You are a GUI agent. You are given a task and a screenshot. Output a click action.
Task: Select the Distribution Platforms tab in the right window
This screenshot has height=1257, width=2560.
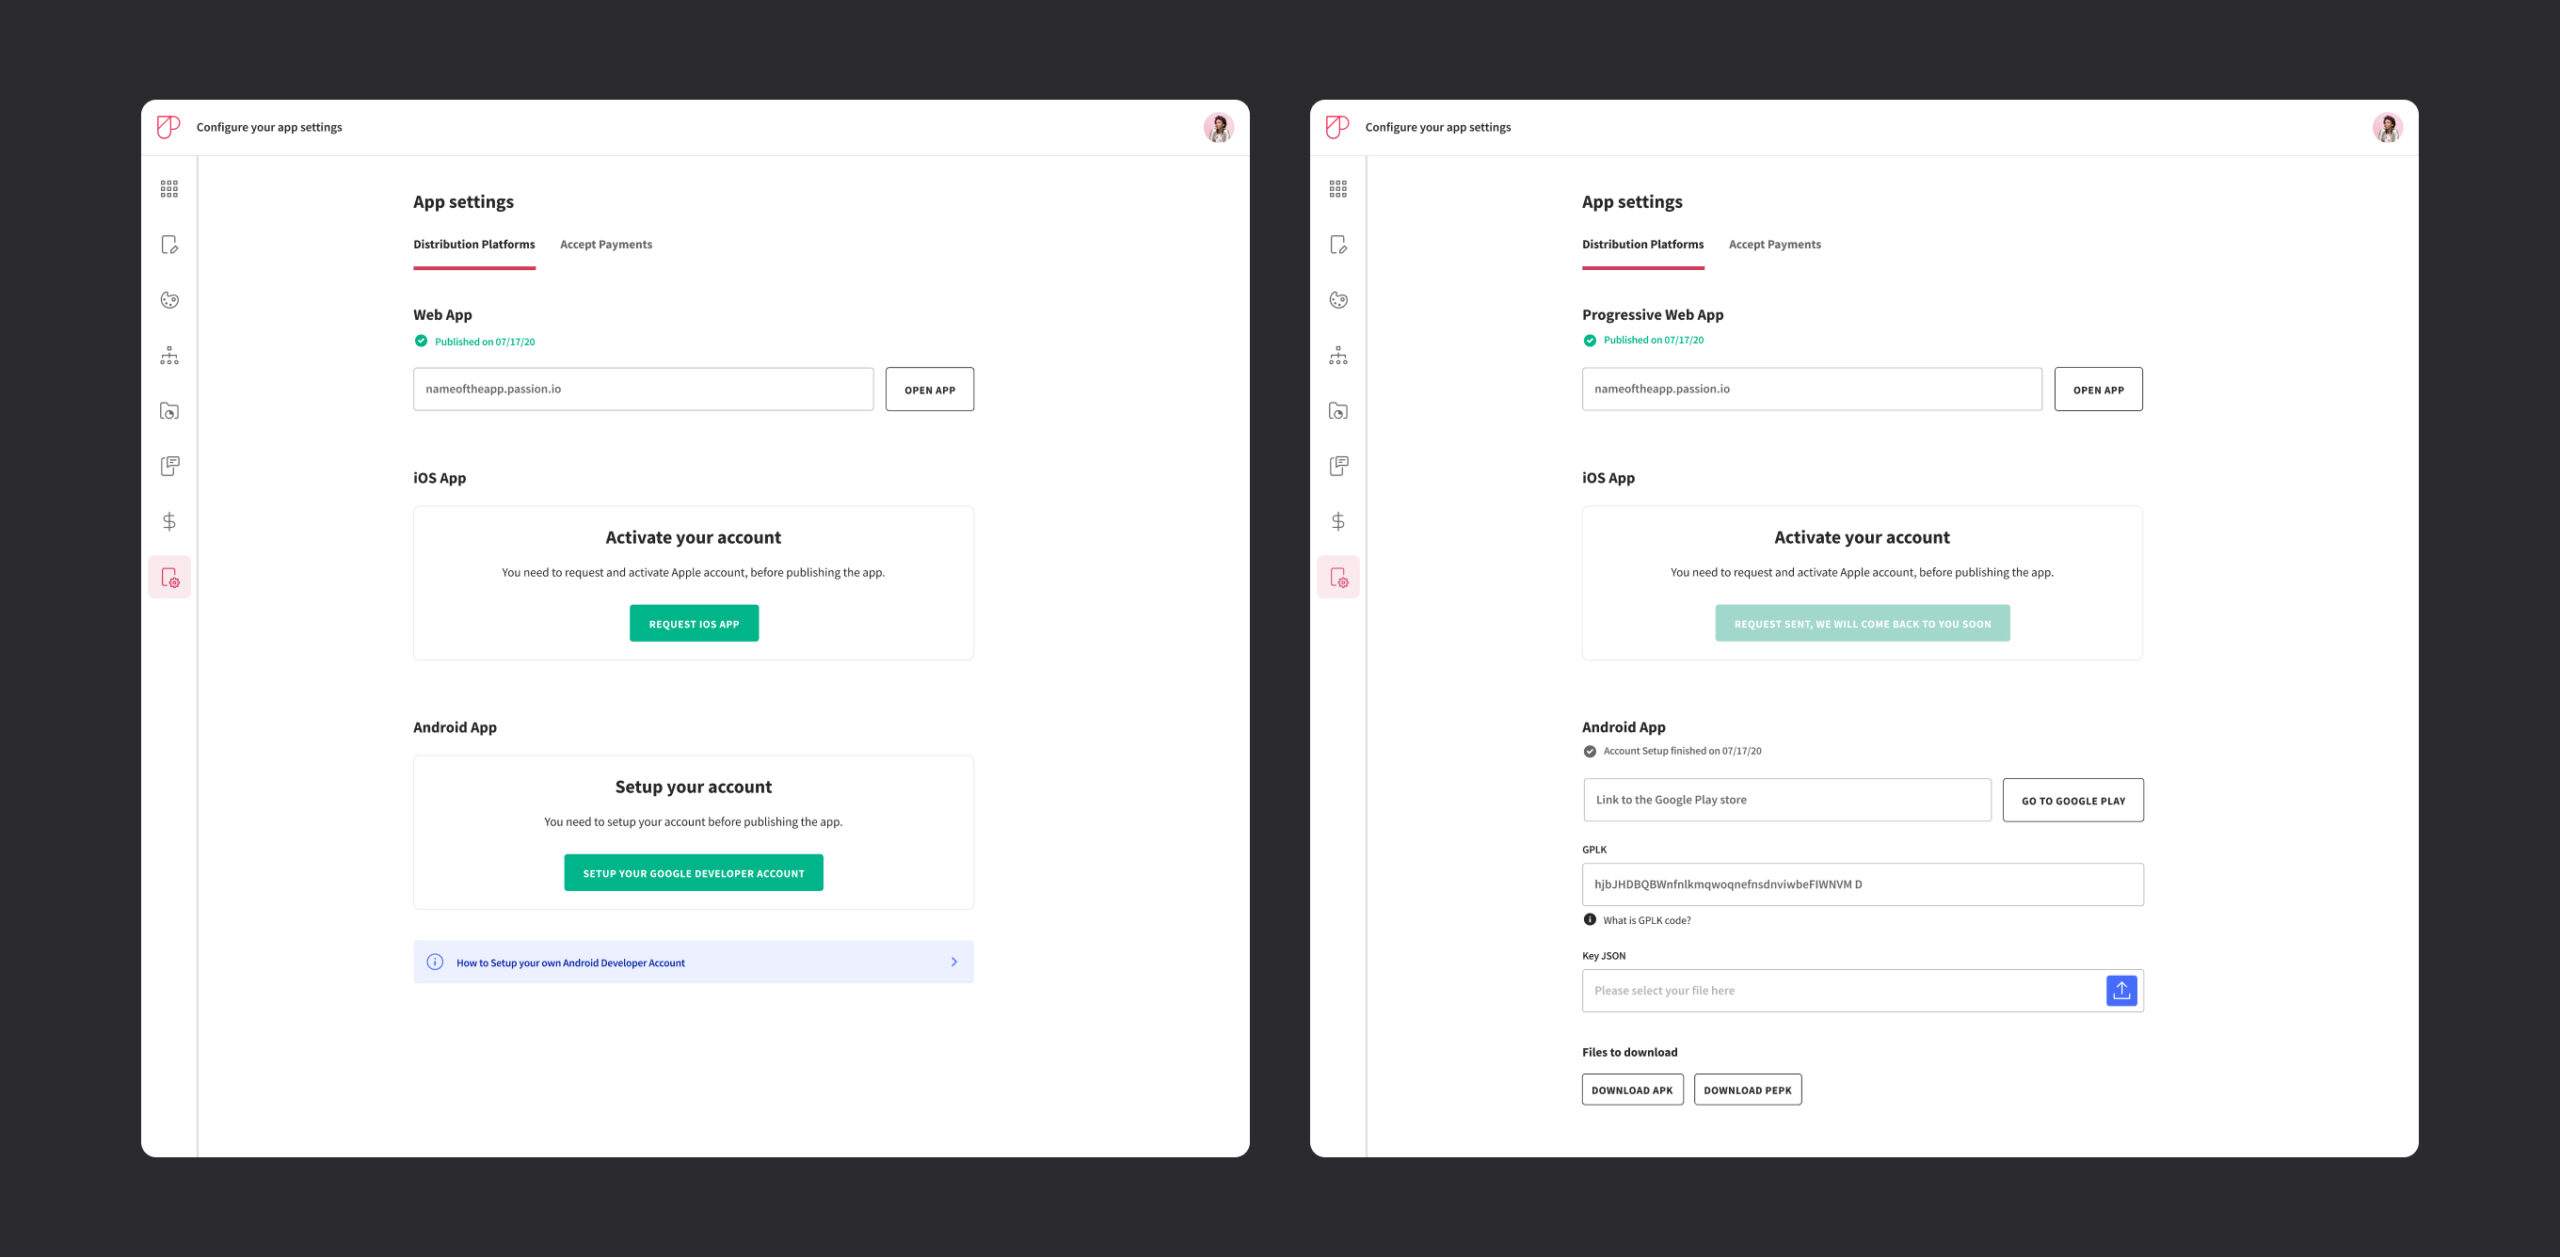1642,244
